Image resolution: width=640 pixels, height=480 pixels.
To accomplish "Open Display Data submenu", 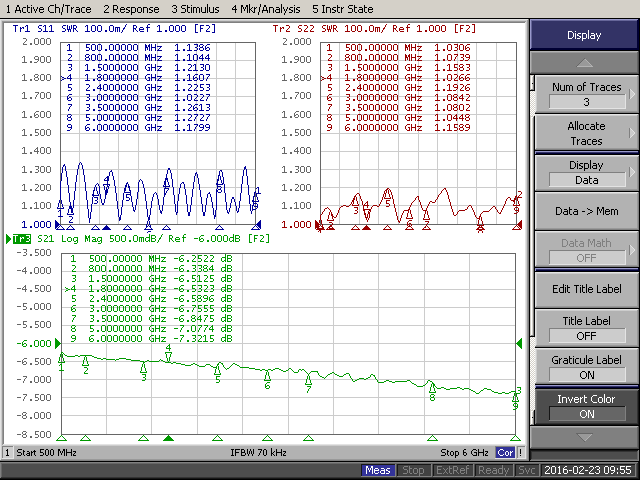I will [586, 173].
